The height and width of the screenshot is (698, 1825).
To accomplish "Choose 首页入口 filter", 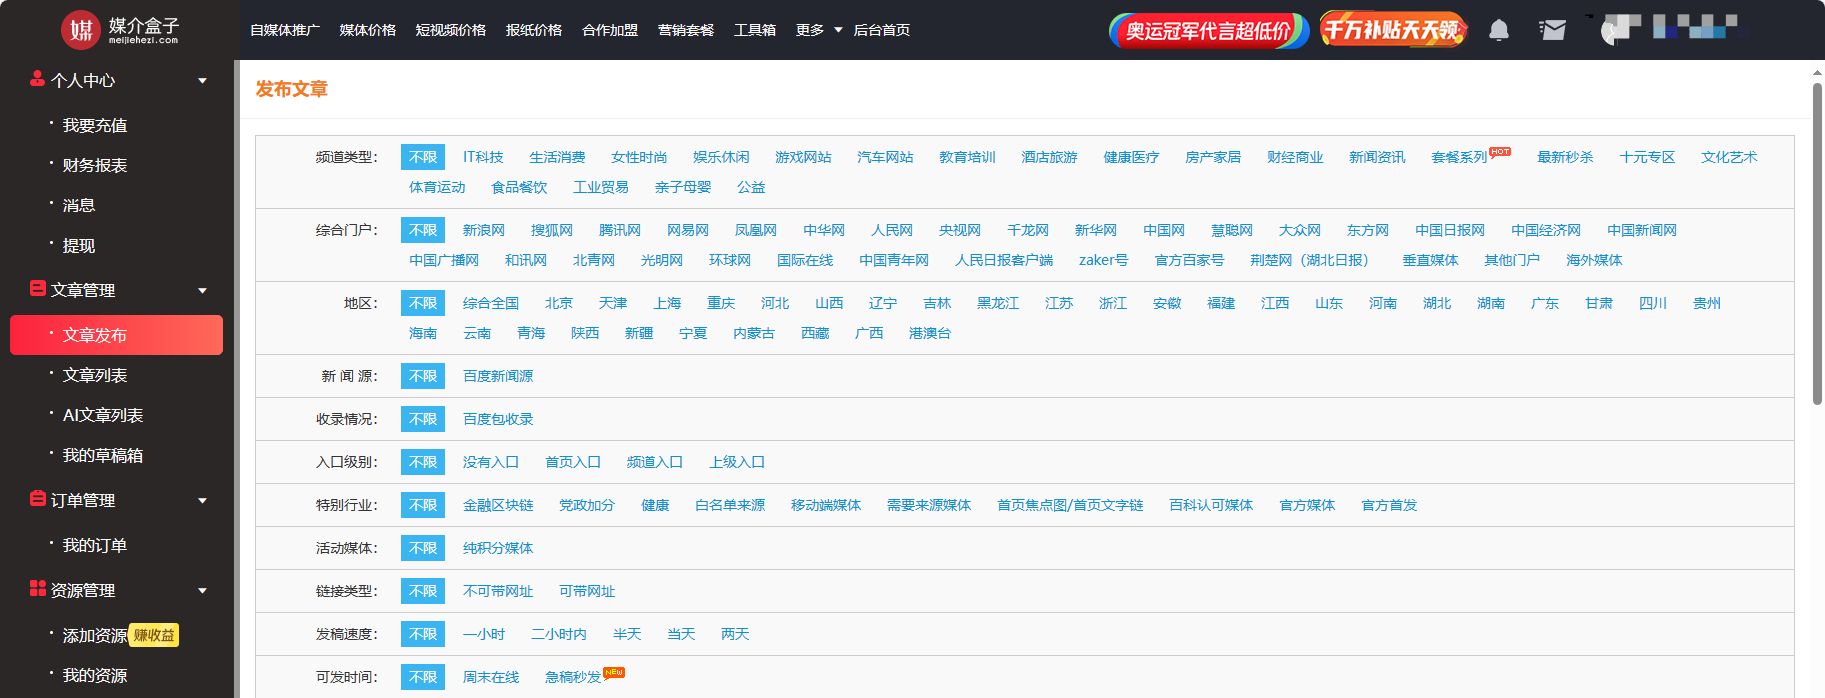I will [573, 462].
